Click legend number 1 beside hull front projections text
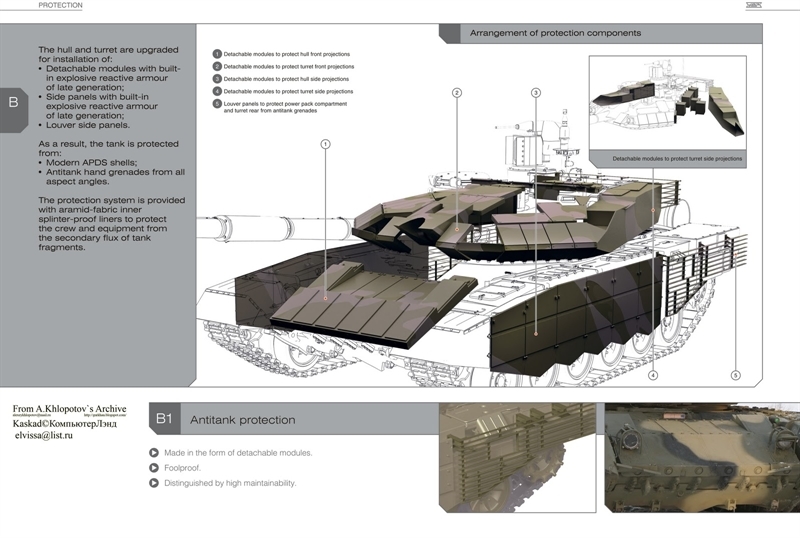Viewport: 800px width, 538px height. (217, 54)
